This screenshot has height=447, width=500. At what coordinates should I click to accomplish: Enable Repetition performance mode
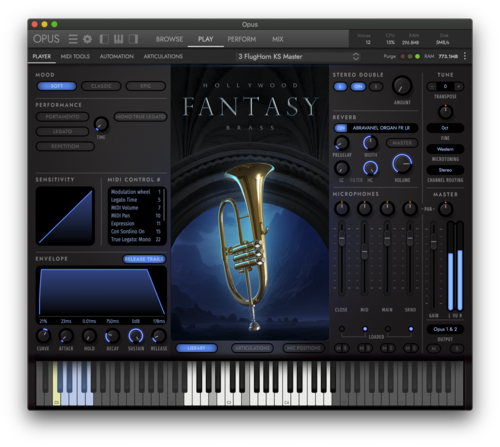[65, 146]
